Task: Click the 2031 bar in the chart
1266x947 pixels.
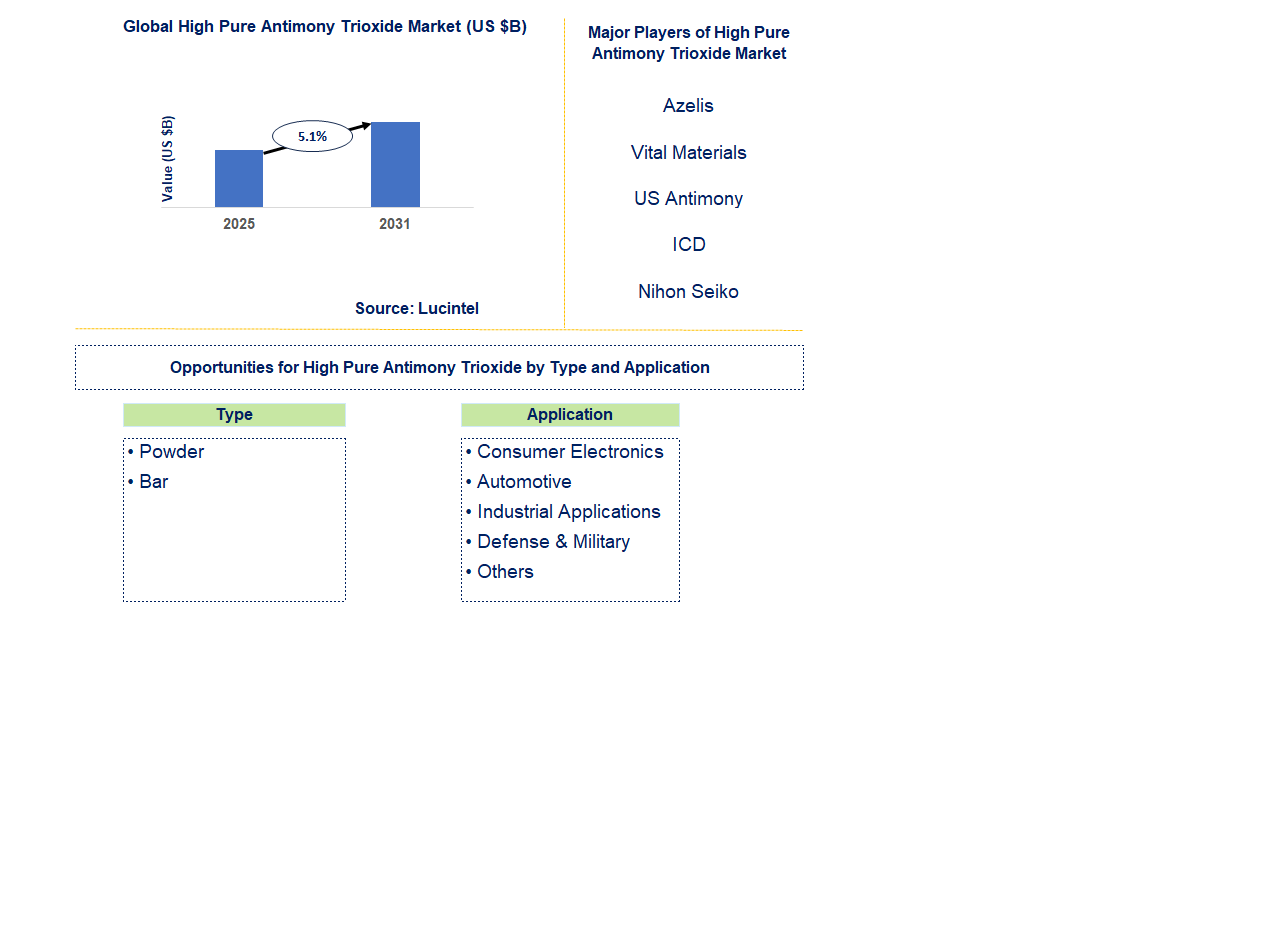Action: (x=395, y=165)
